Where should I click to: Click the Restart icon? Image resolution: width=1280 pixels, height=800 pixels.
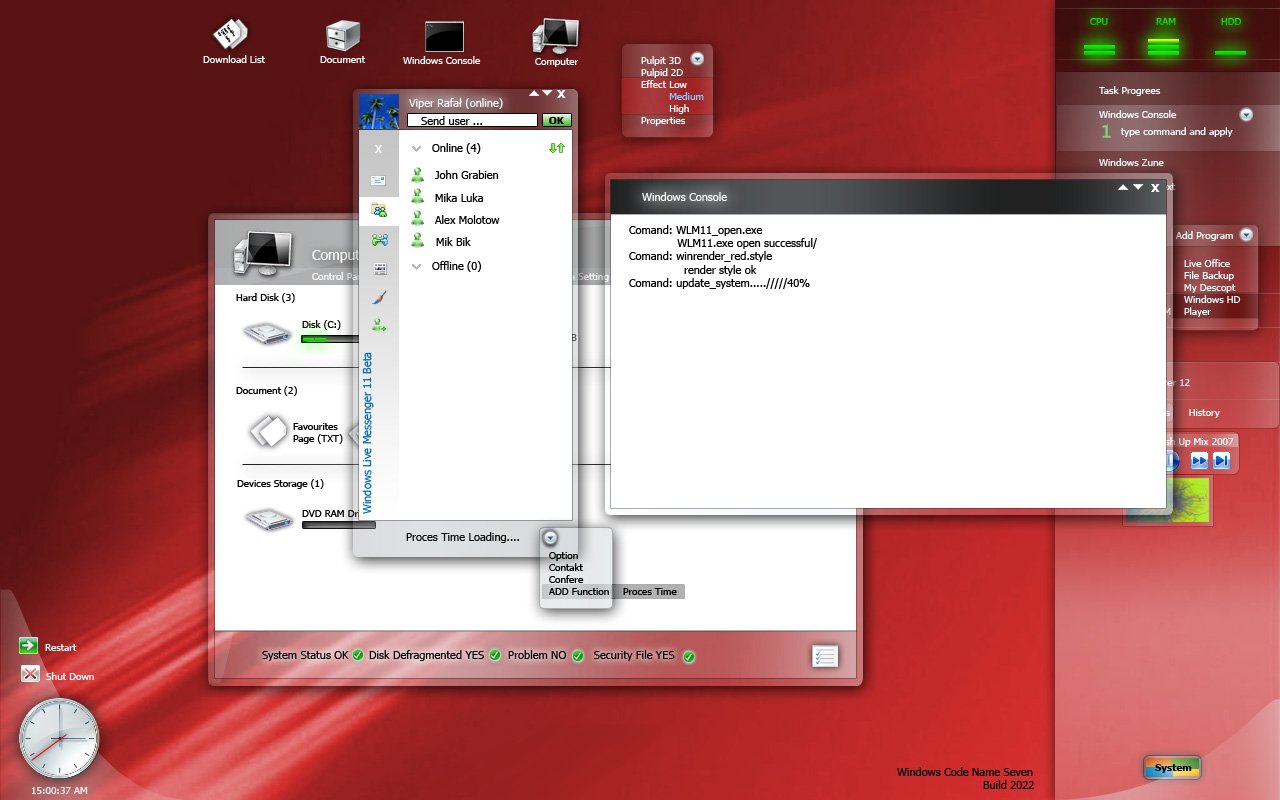click(x=29, y=646)
